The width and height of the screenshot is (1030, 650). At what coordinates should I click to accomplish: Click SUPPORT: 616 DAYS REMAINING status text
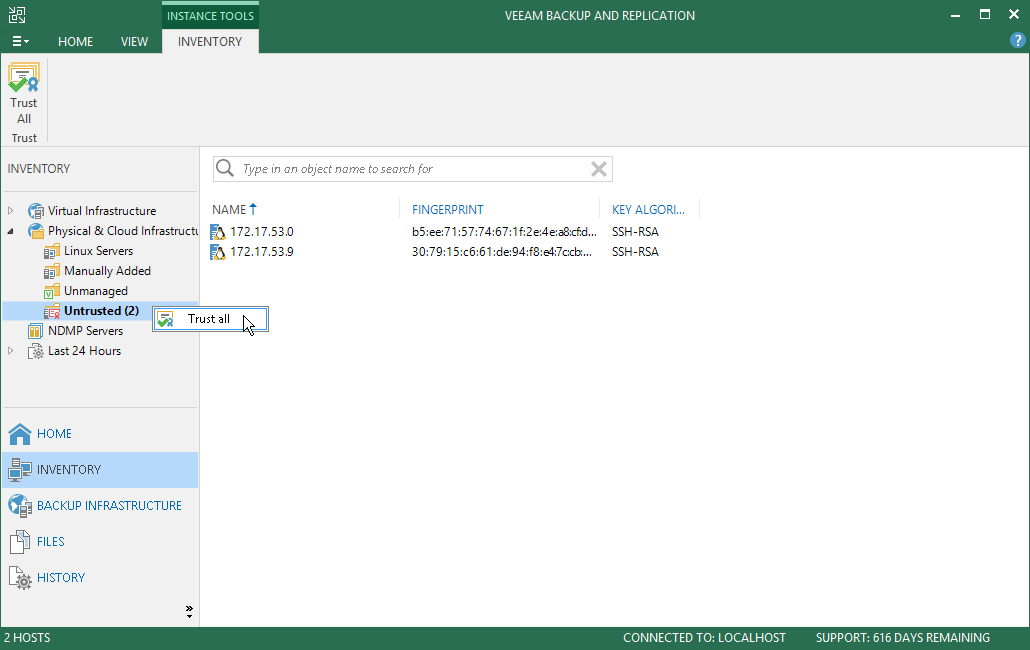coord(903,638)
